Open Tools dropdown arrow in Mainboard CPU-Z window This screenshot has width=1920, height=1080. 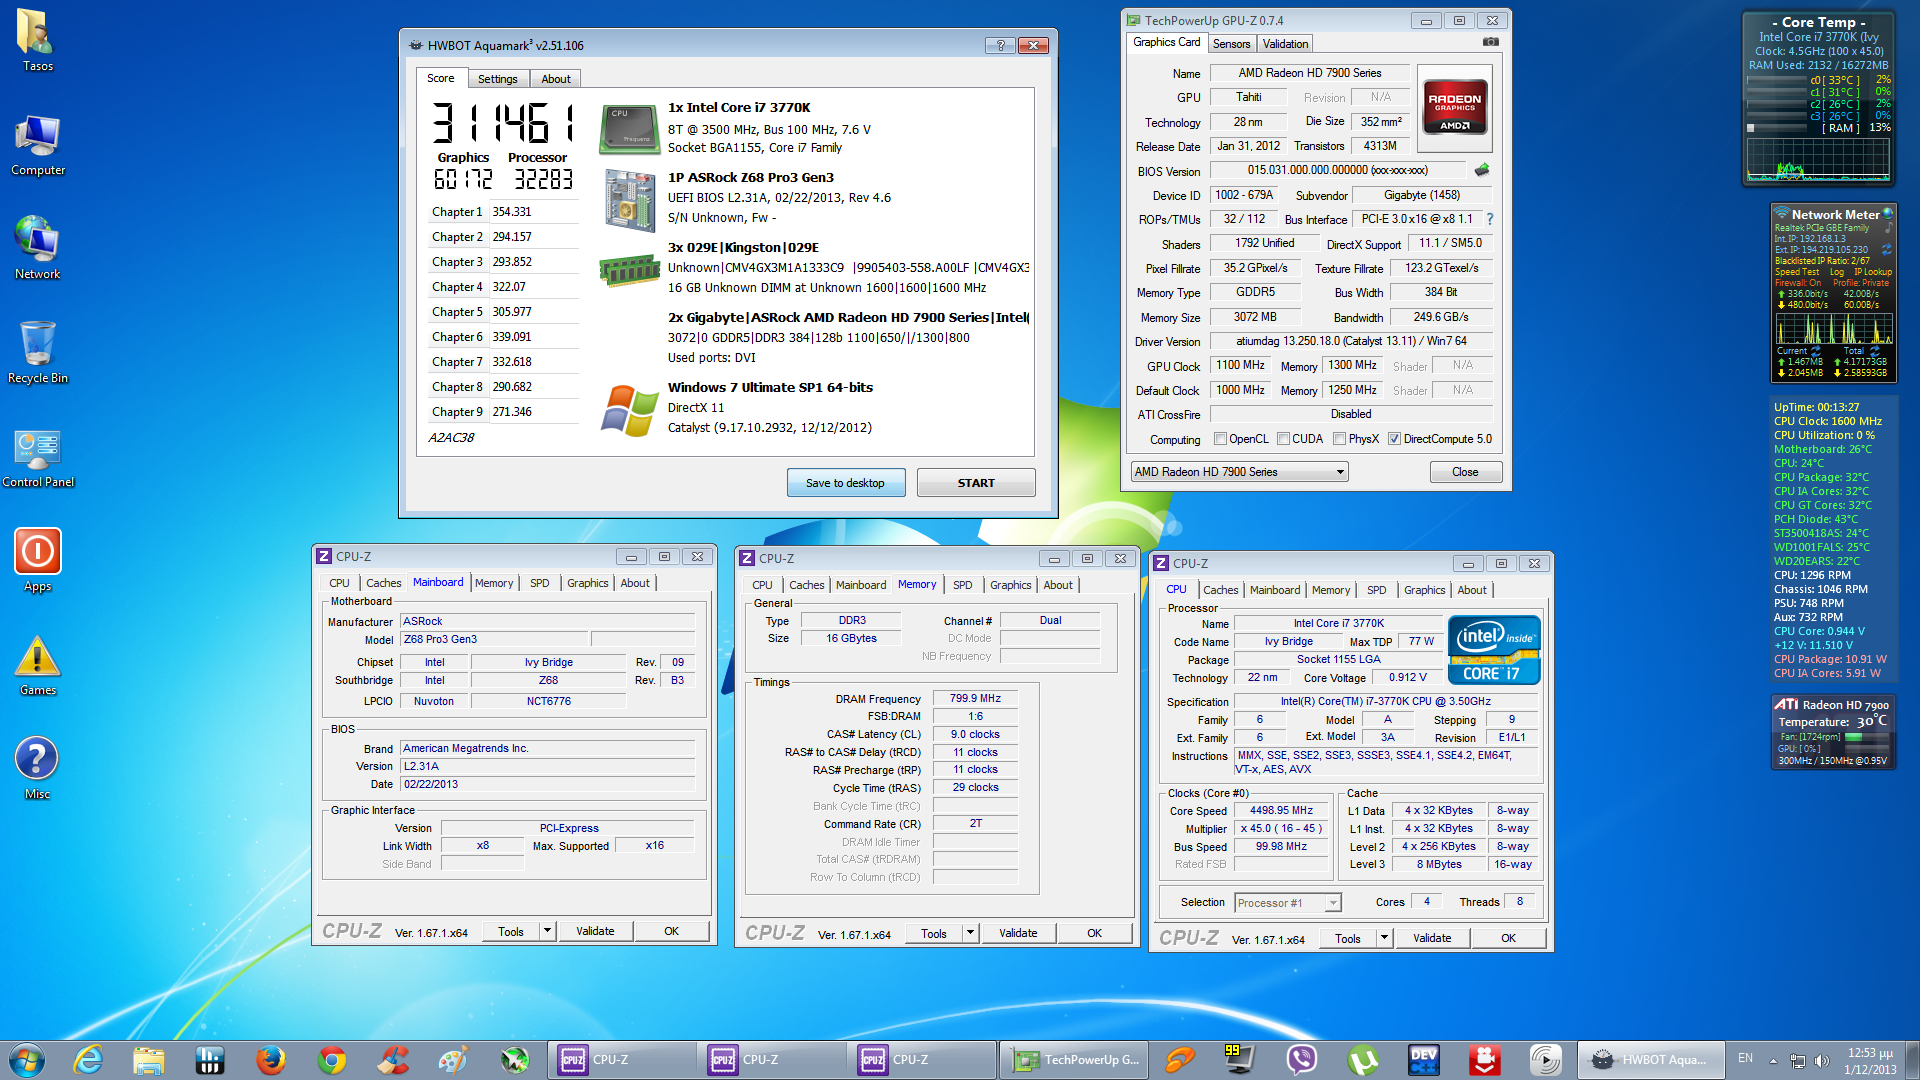coord(547,931)
